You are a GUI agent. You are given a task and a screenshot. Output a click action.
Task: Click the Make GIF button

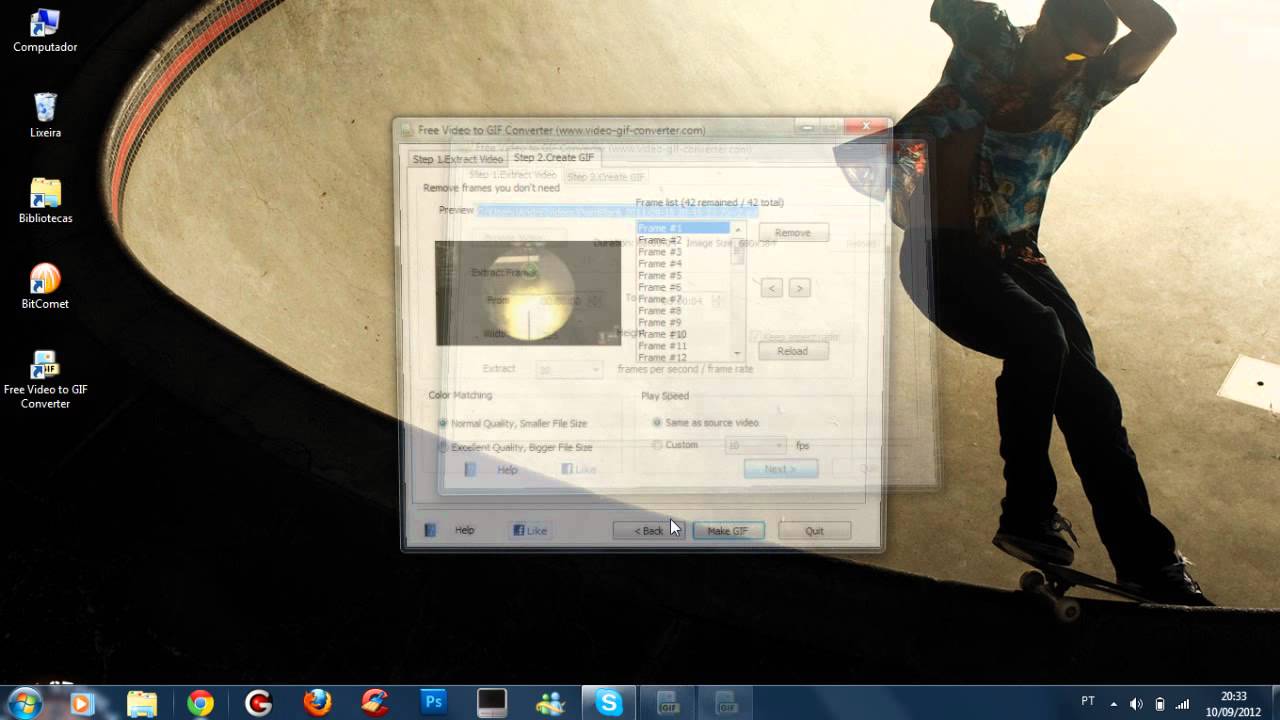[x=728, y=531]
